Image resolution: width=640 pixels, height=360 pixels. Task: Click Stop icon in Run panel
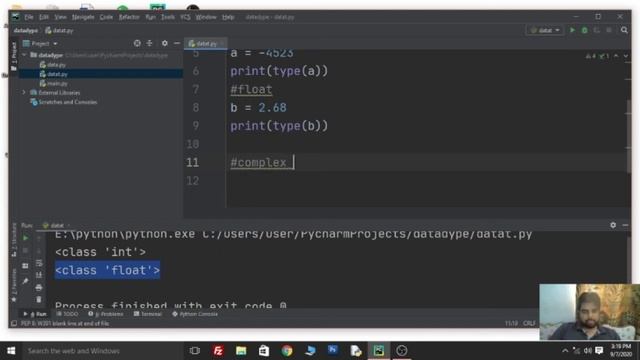(x=25, y=250)
